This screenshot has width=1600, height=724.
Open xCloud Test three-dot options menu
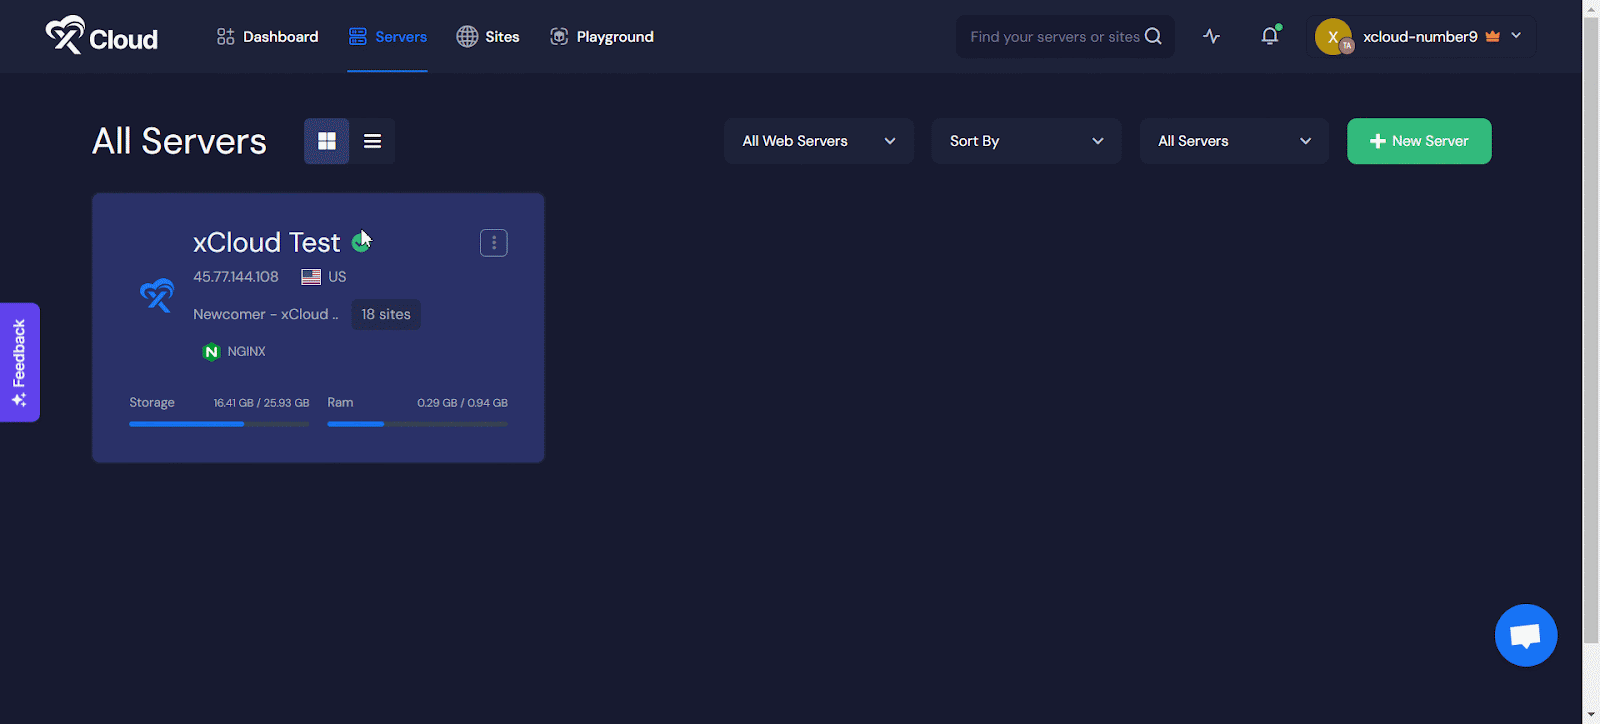pyautogui.click(x=493, y=243)
